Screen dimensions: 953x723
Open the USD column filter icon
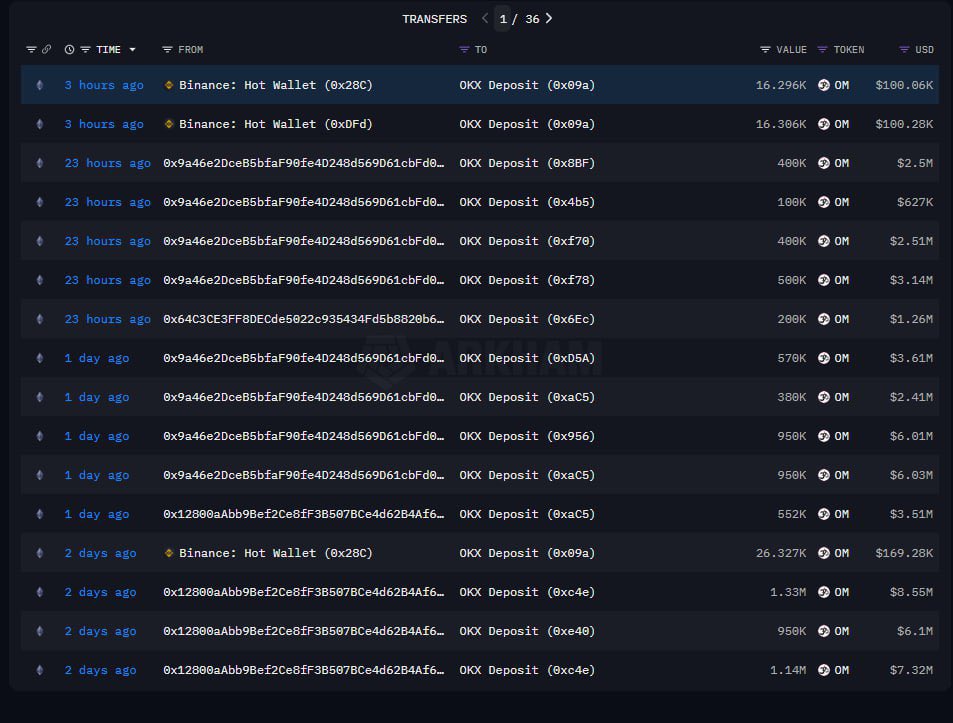click(904, 49)
